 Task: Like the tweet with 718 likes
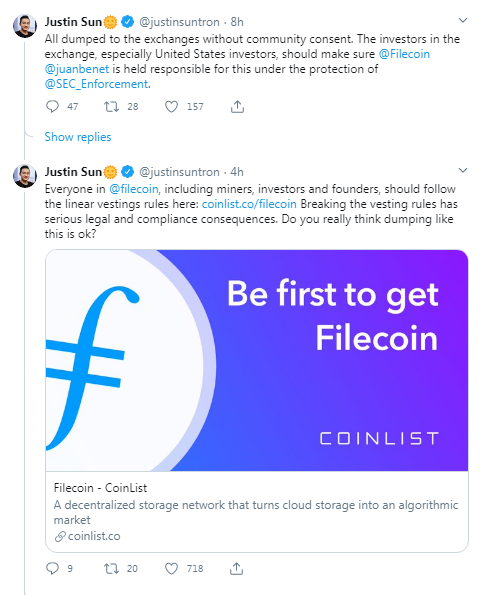(171, 568)
